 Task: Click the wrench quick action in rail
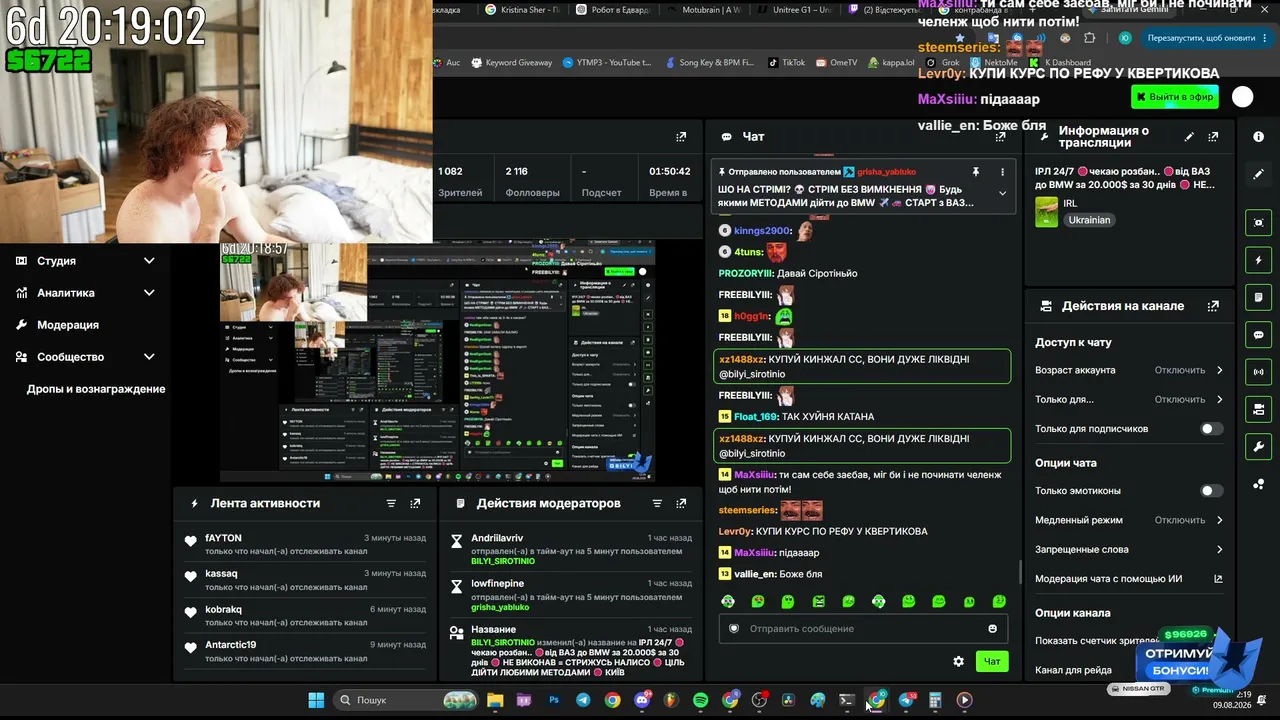click(x=1258, y=446)
